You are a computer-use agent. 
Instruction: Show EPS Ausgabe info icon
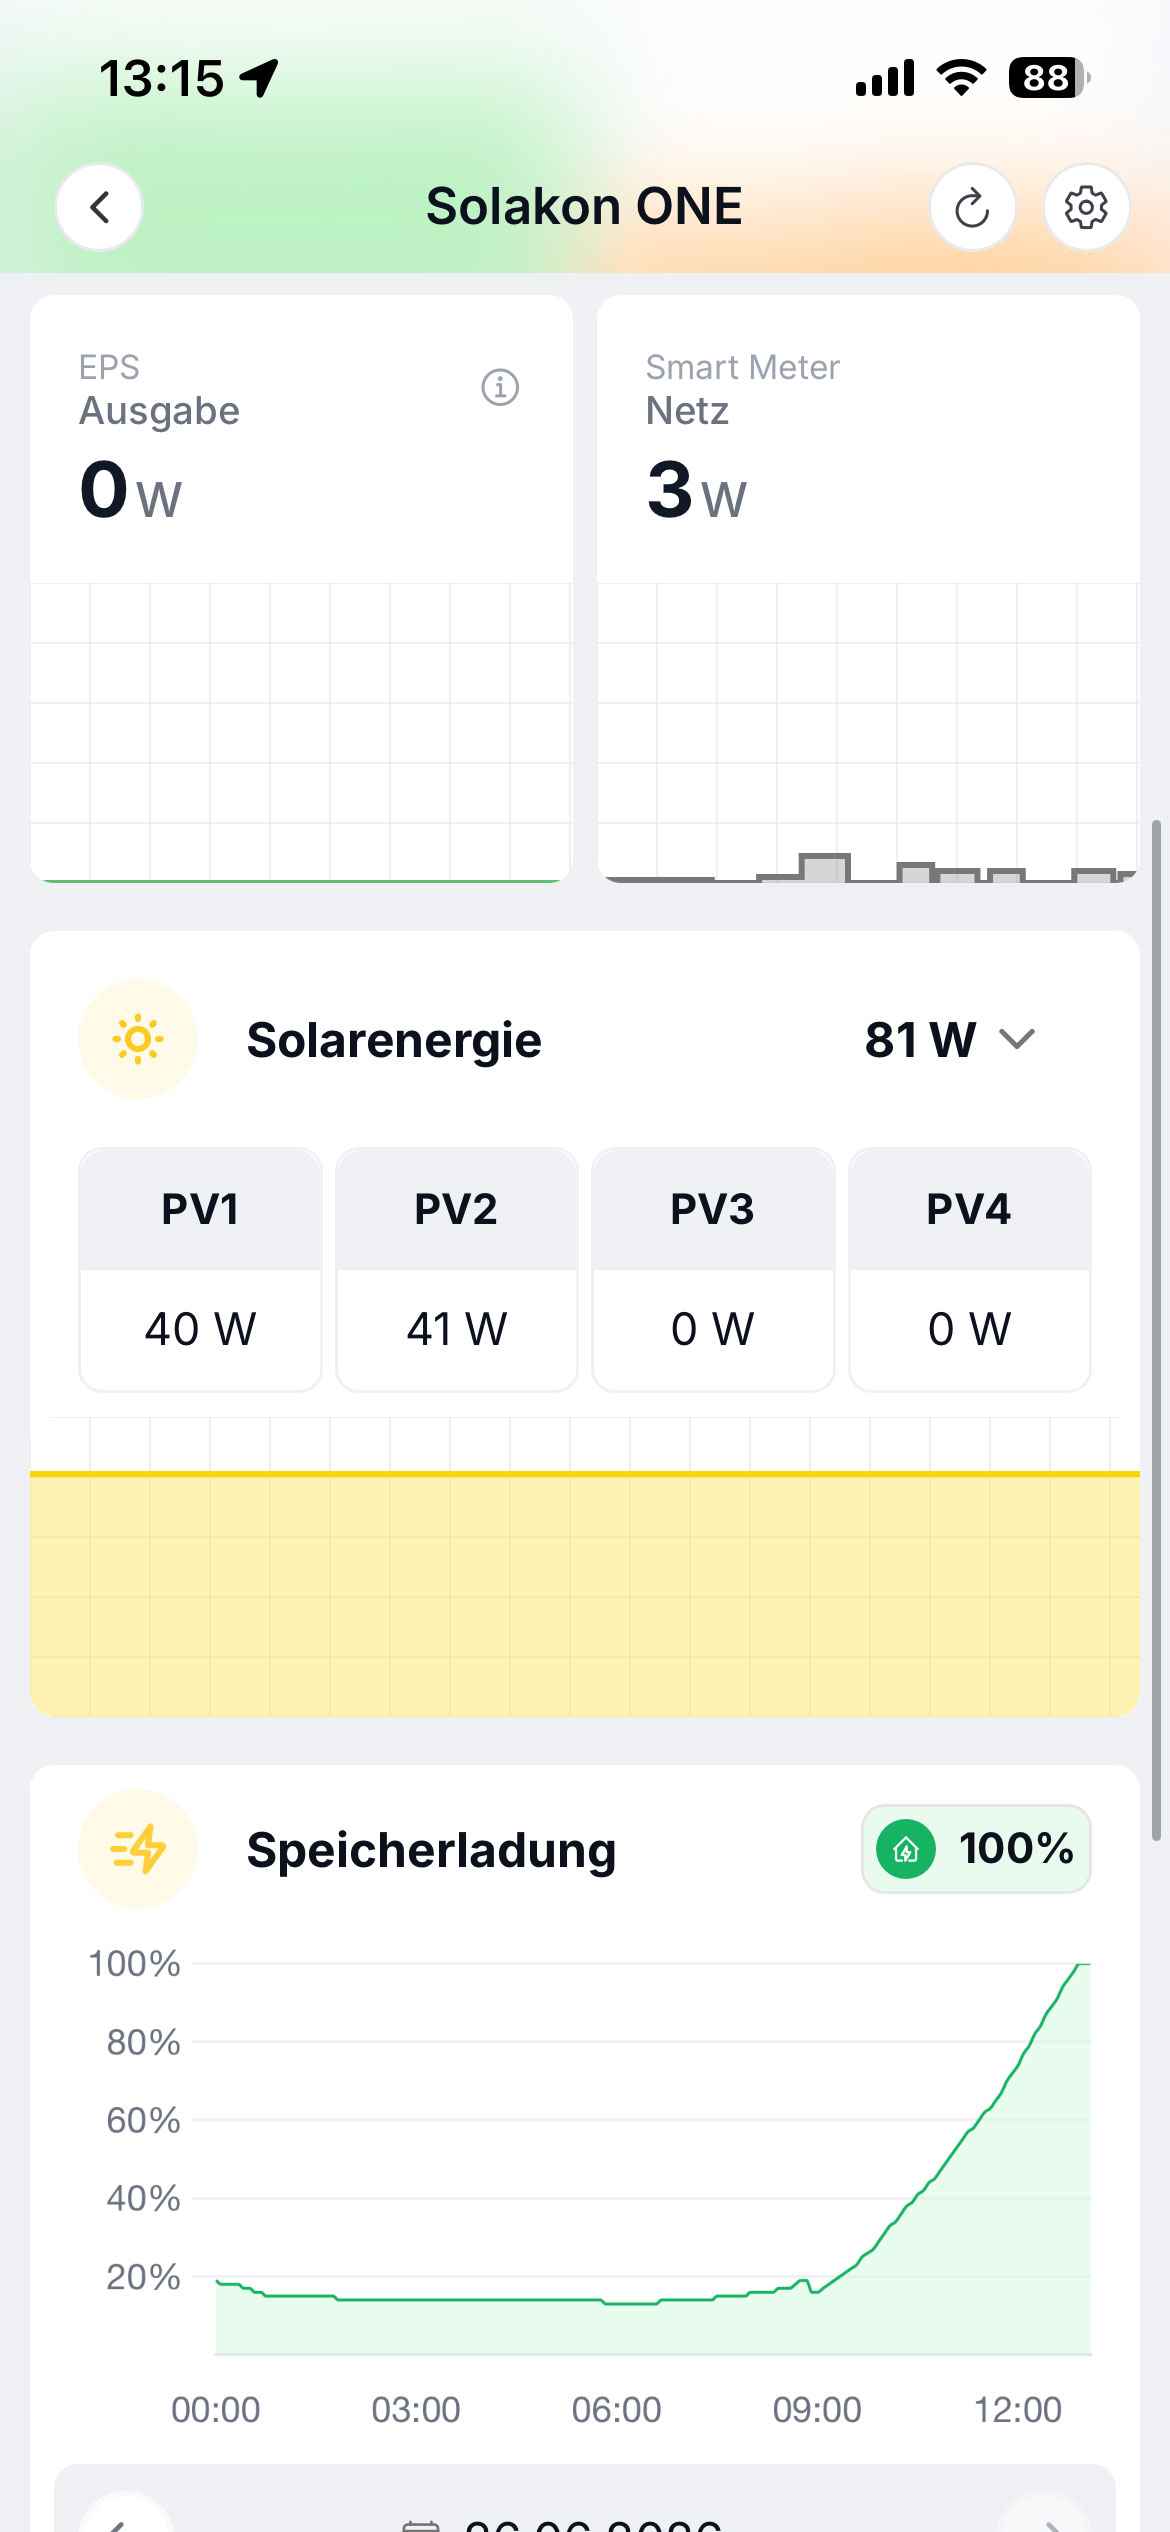coord(500,387)
